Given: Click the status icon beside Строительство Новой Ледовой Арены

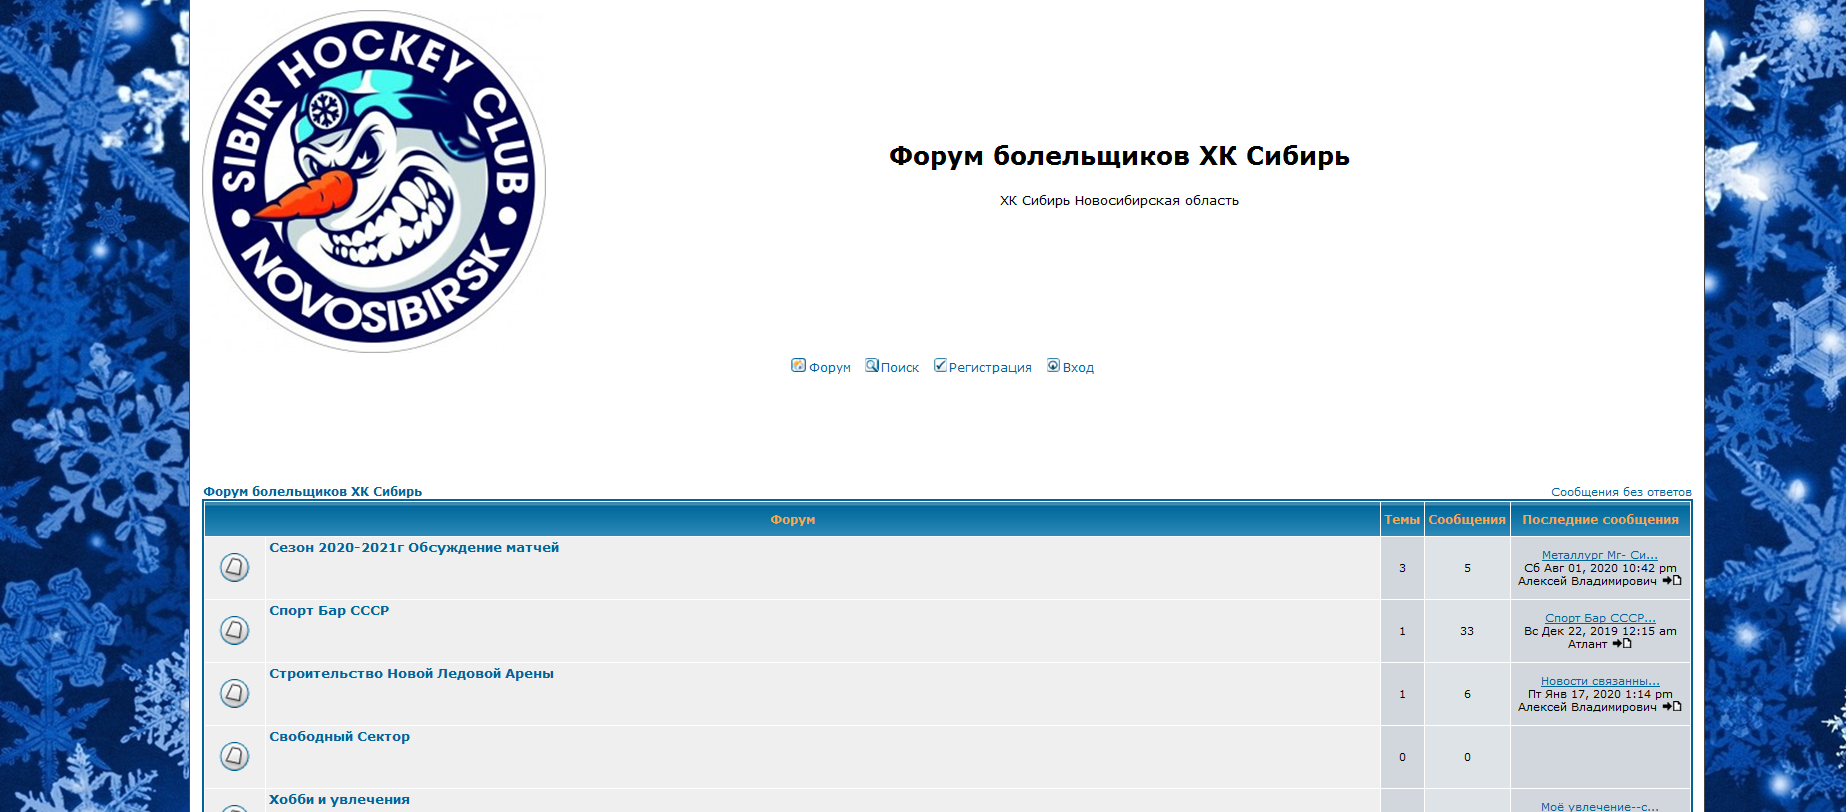Looking at the screenshot, I should pyautogui.click(x=234, y=694).
